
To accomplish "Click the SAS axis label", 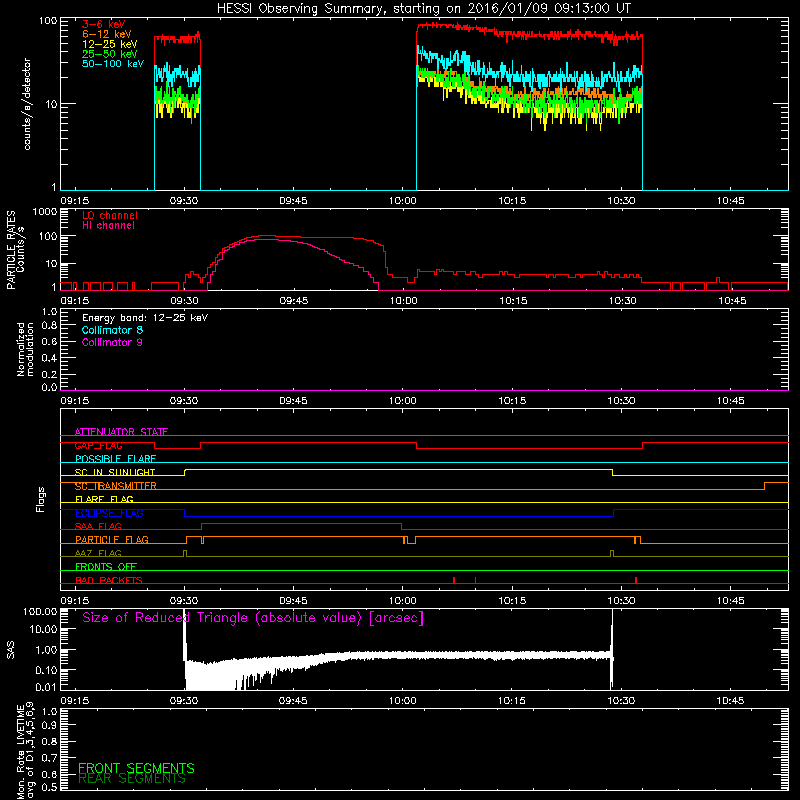I will (10, 651).
